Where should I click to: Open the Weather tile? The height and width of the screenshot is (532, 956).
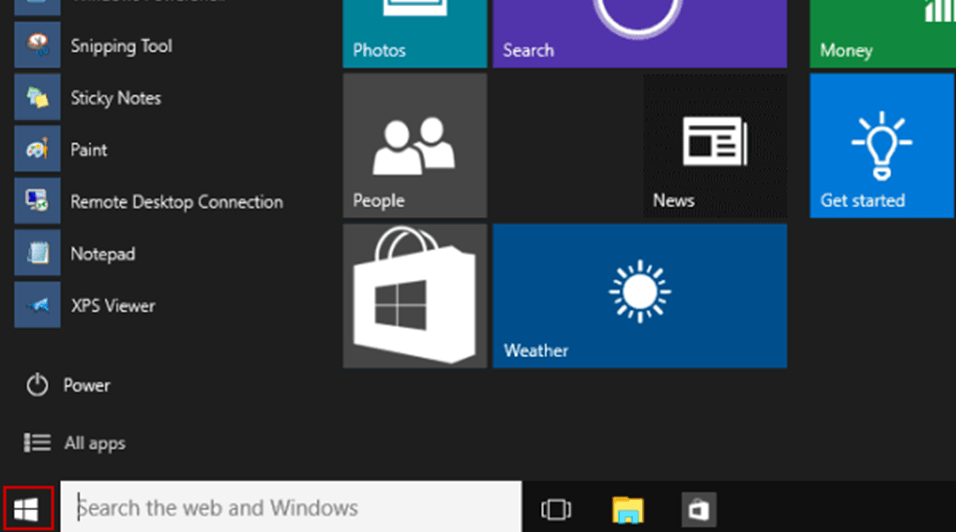pyautogui.click(x=639, y=295)
